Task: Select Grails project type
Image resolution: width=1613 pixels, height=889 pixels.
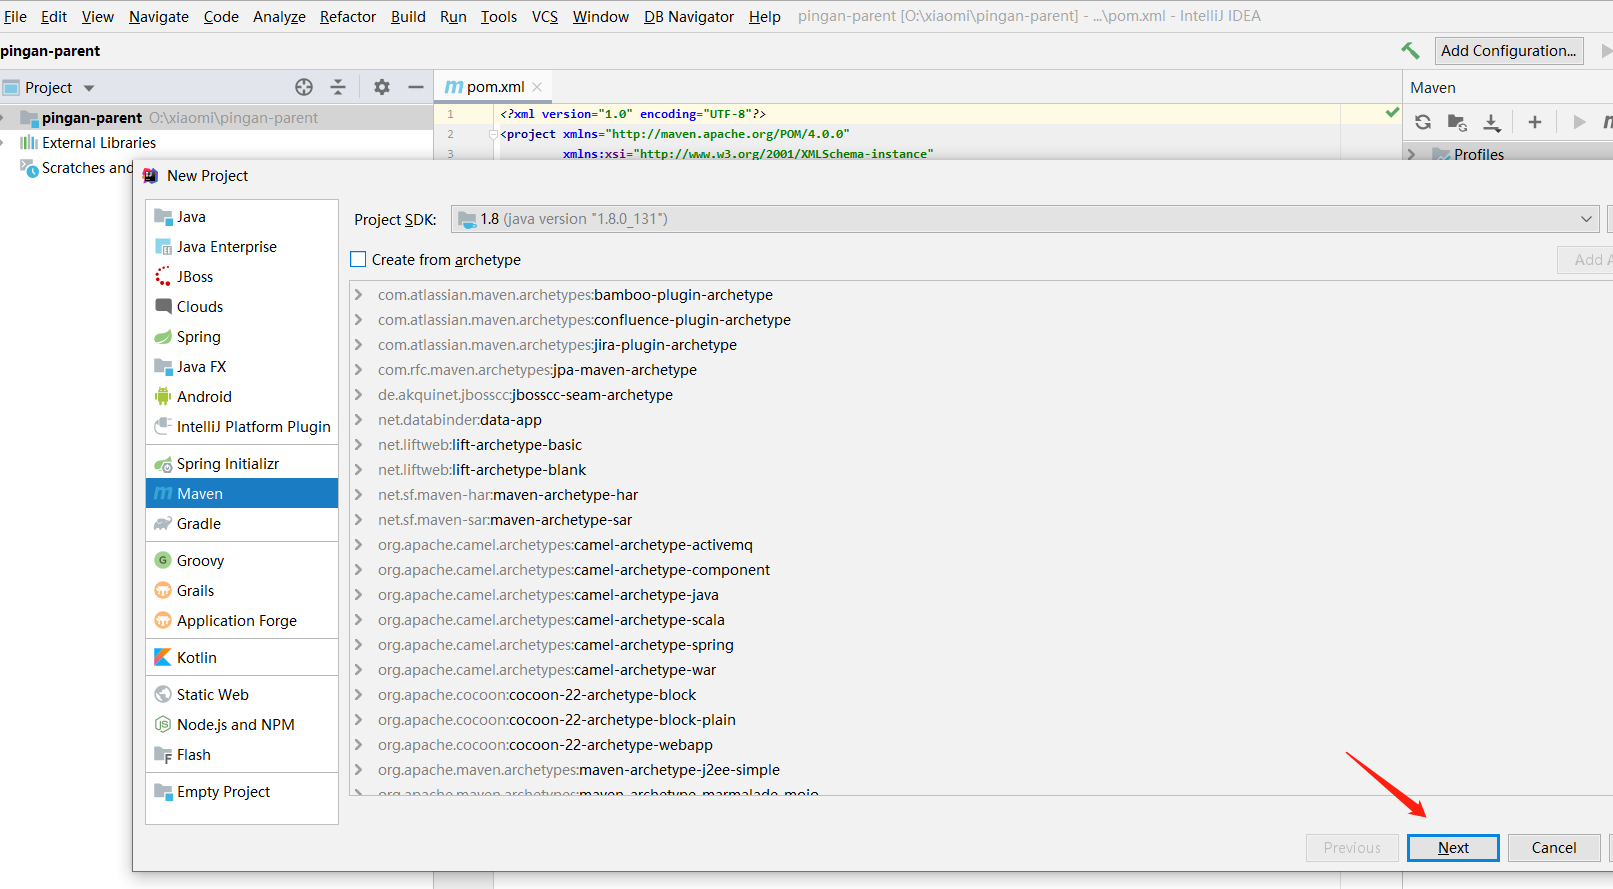Action: [x=241, y=590]
